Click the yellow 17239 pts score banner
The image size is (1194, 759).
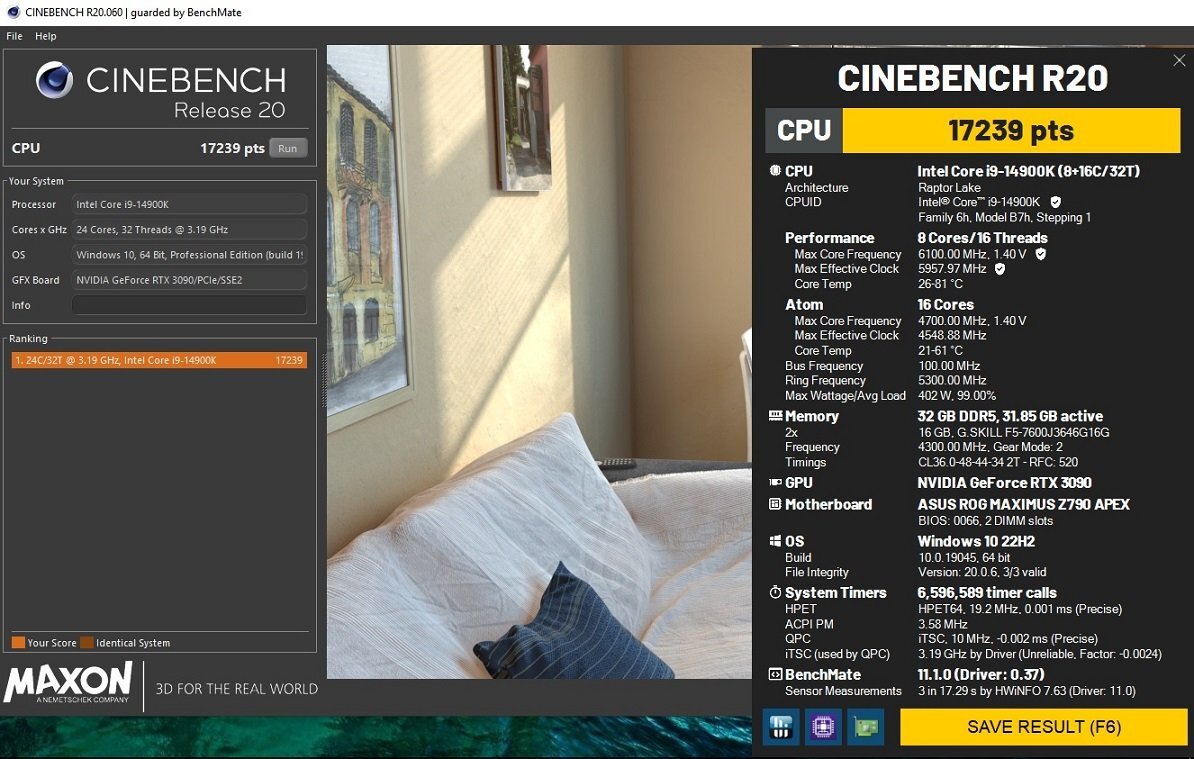pos(1010,130)
